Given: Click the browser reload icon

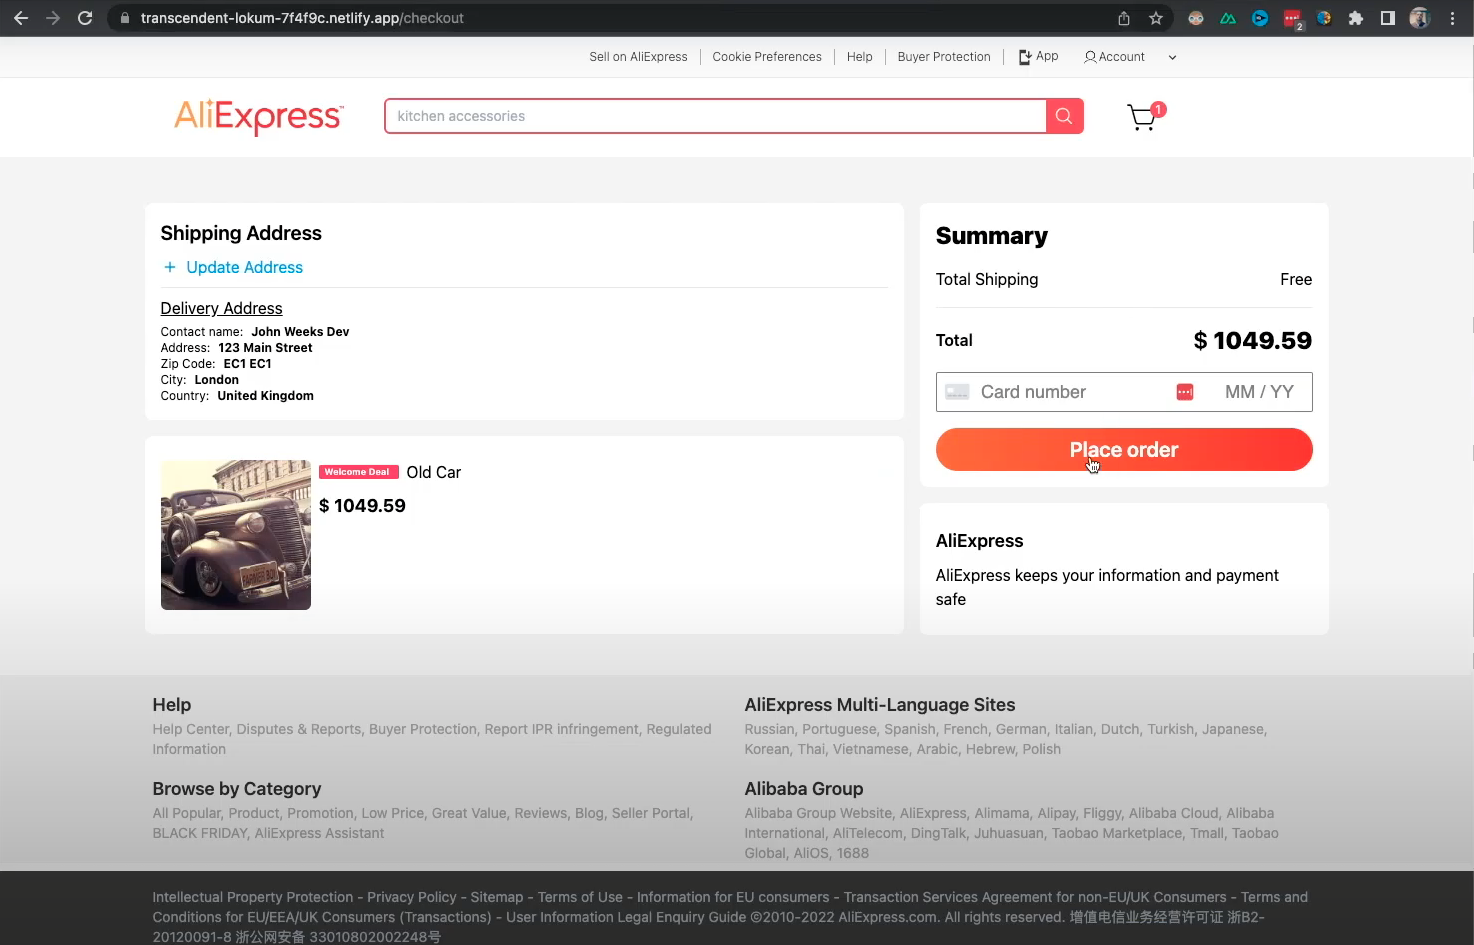Looking at the screenshot, I should (85, 18).
